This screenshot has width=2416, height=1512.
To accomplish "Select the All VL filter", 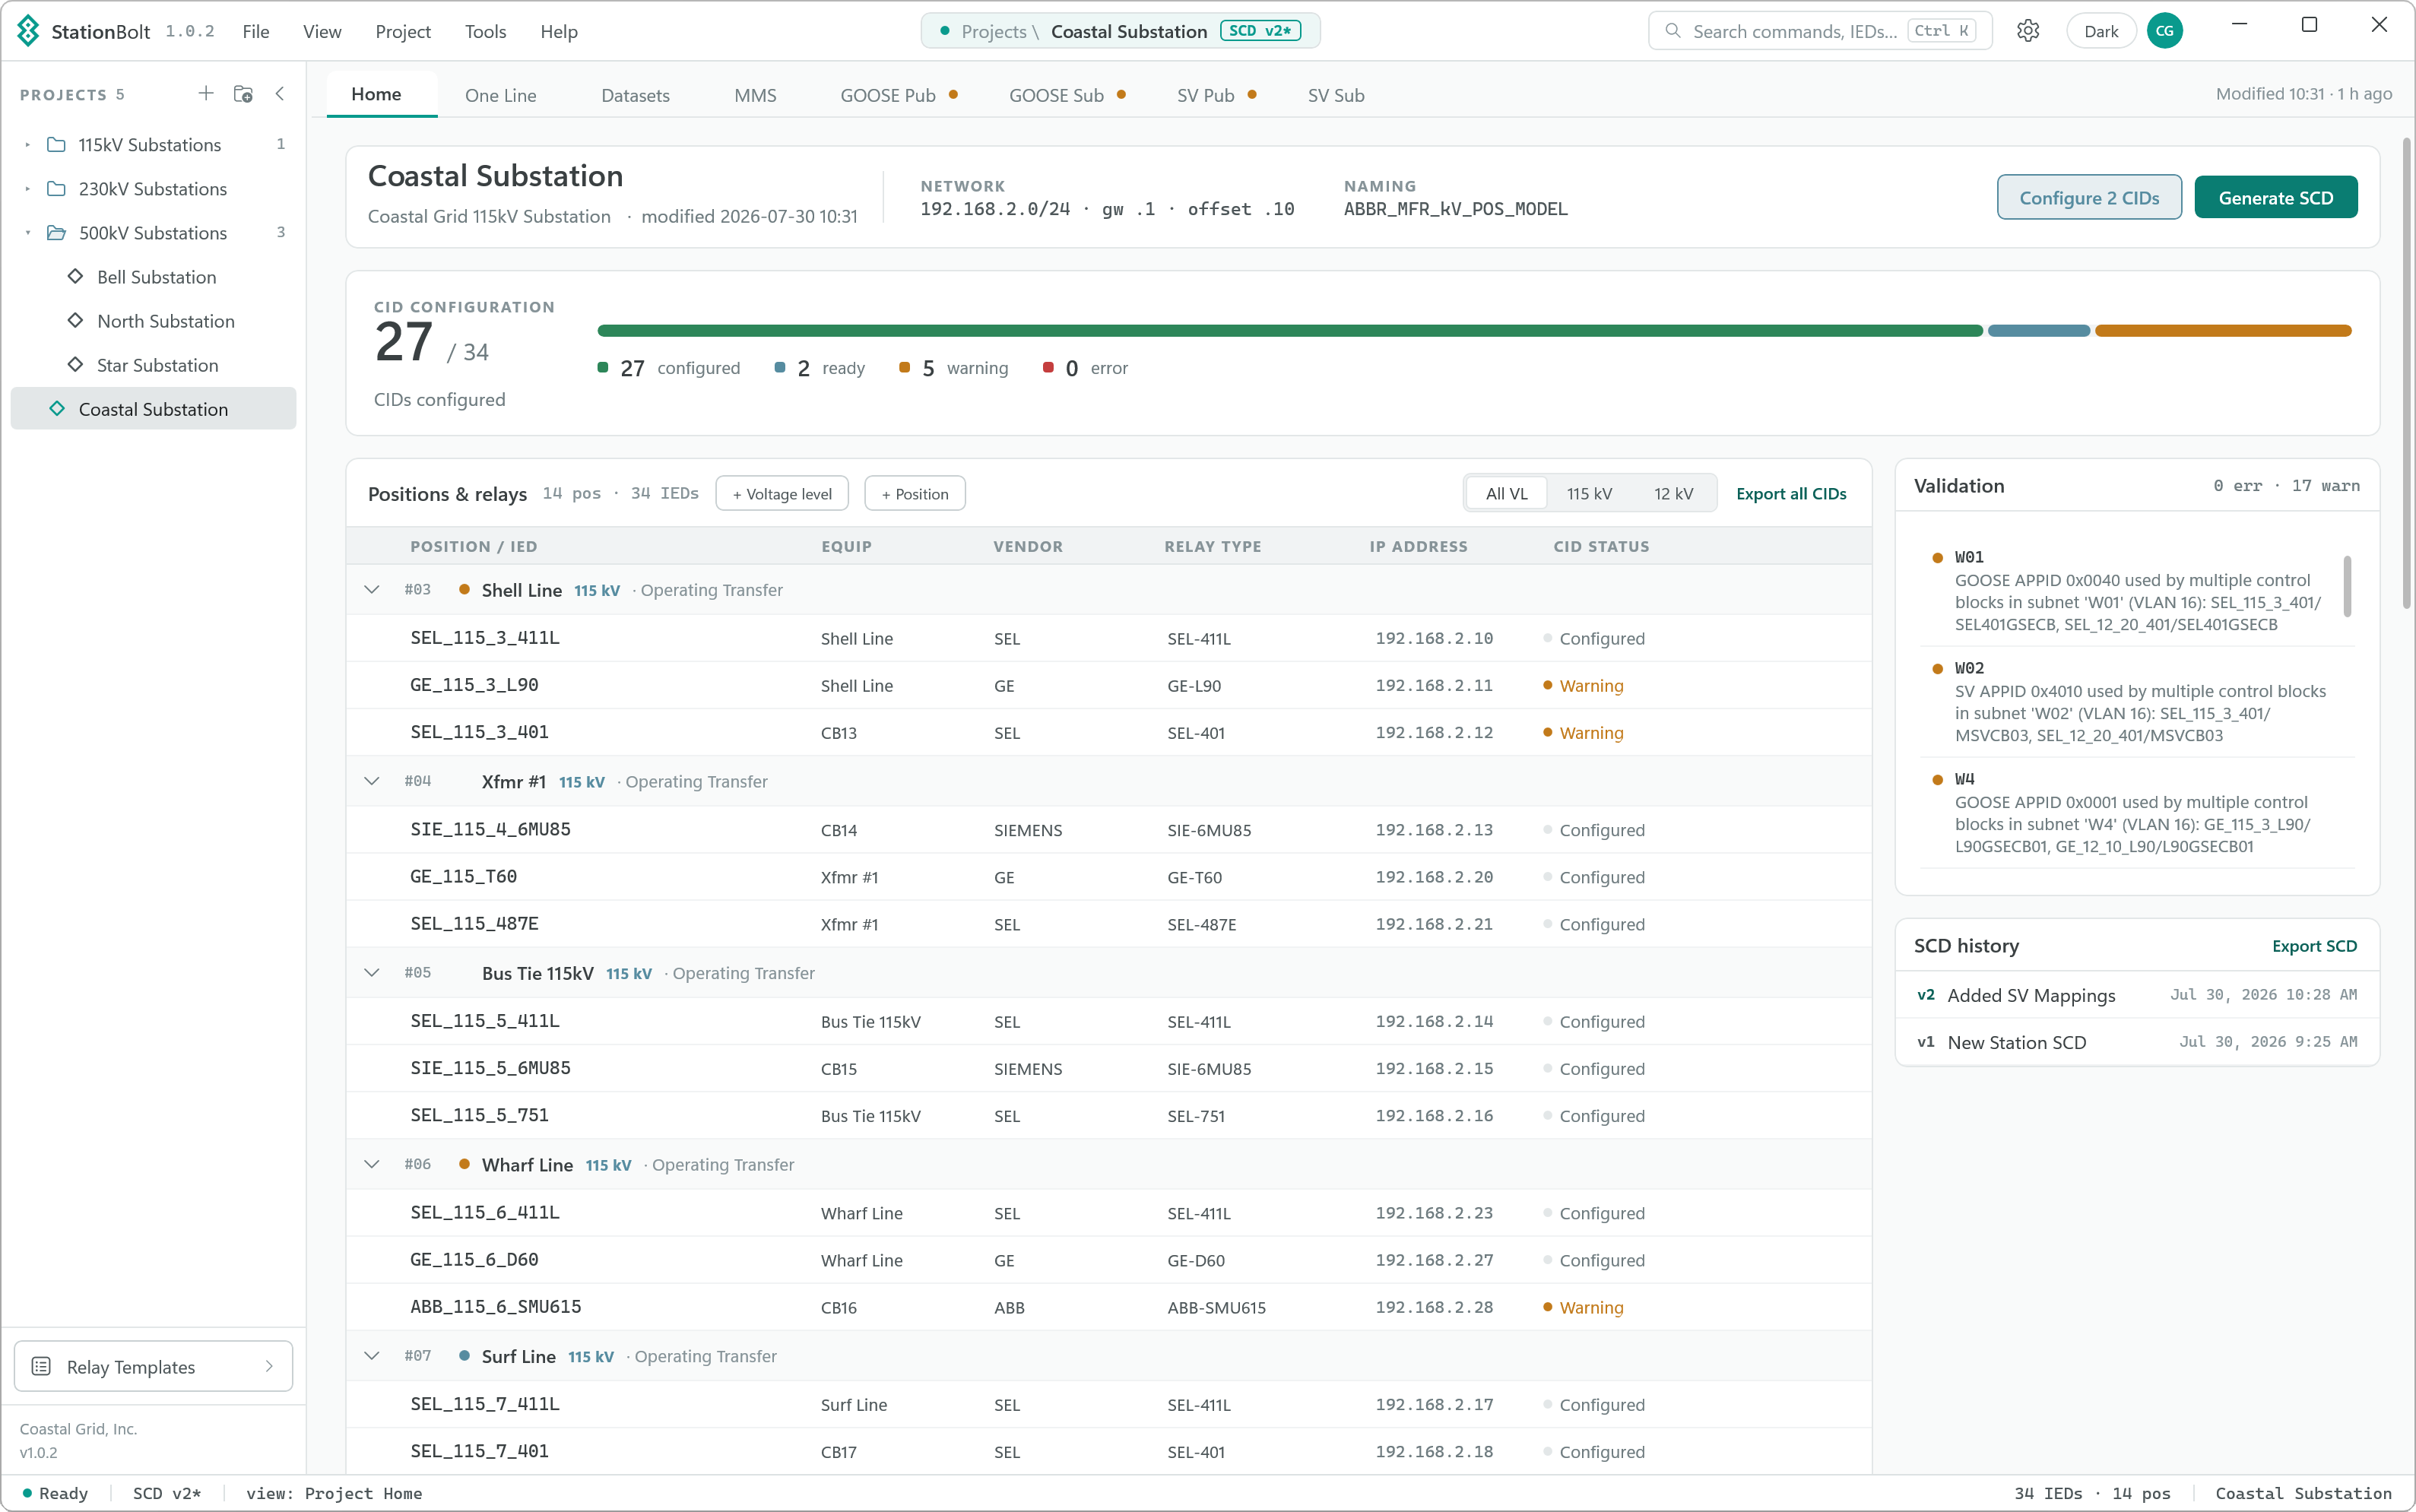I will (1506, 493).
